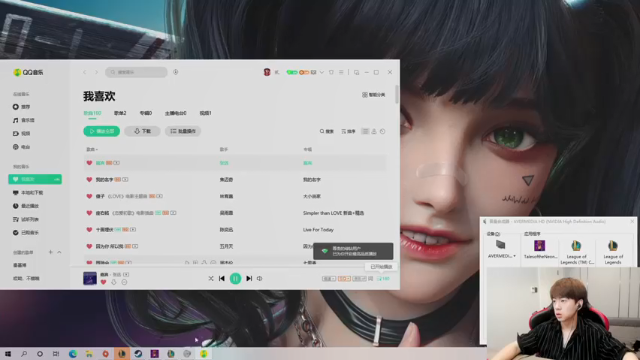Sort by the 歌曲 column header
This screenshot has width=640, height=360.
91,149
